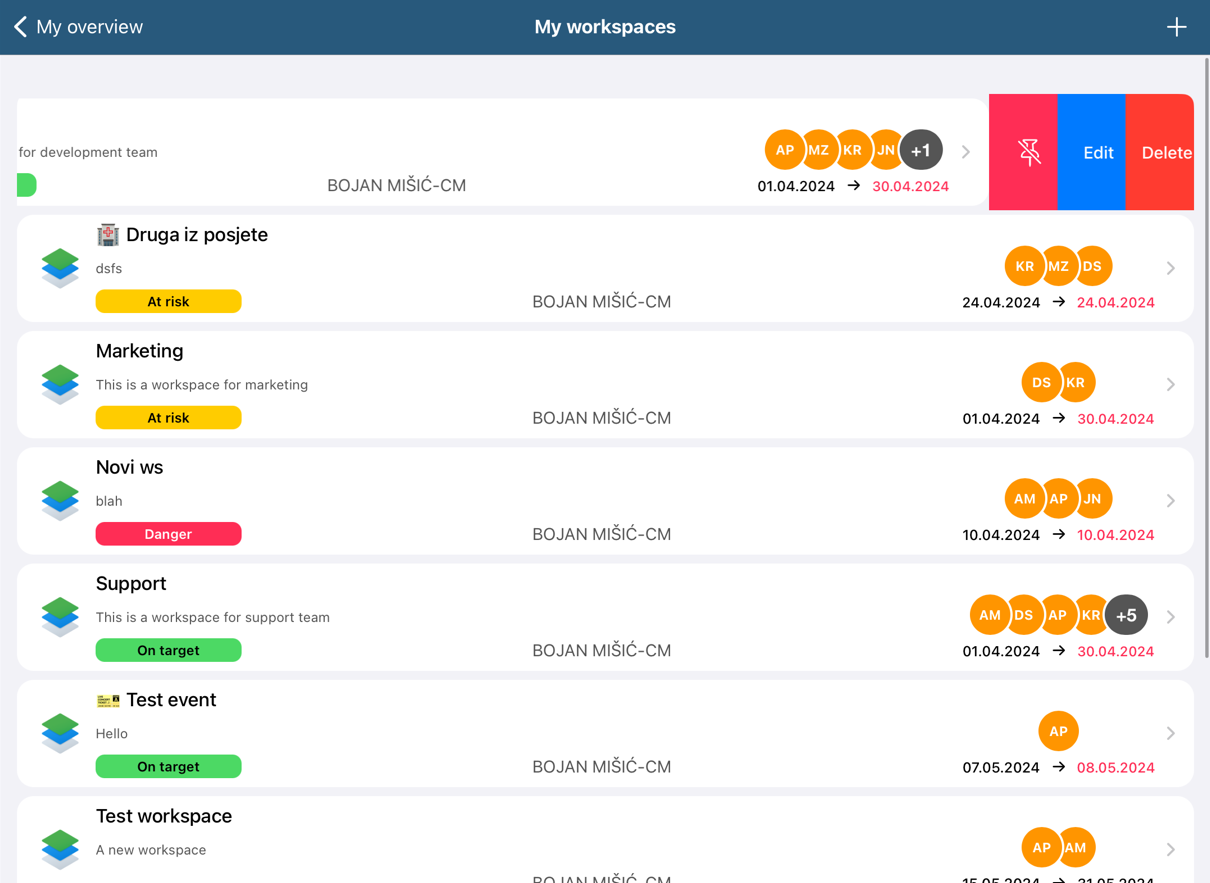Click the Novi ws layers icon
This screenshot has height=883, width=1210.
[60, 500]
